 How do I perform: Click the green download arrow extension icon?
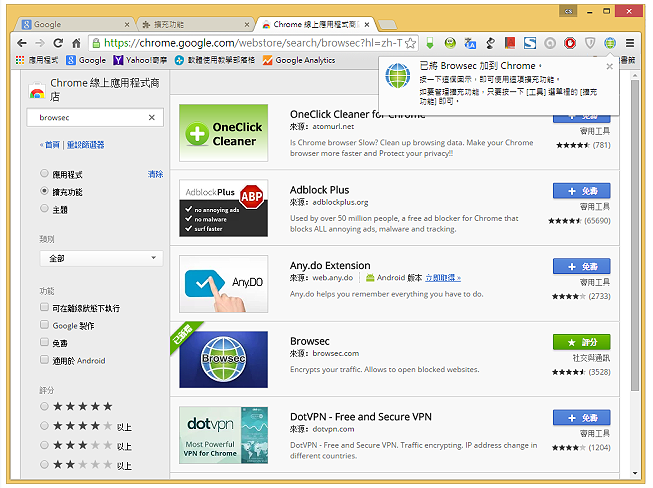[430, 43]
